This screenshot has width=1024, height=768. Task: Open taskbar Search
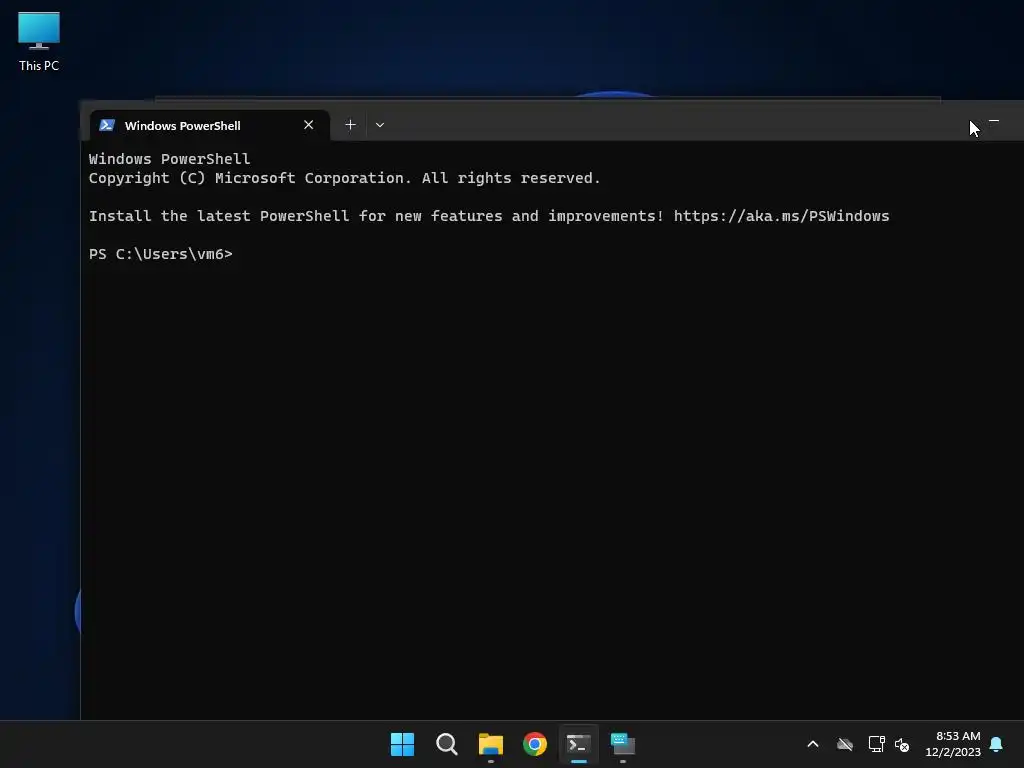point(447,744)
